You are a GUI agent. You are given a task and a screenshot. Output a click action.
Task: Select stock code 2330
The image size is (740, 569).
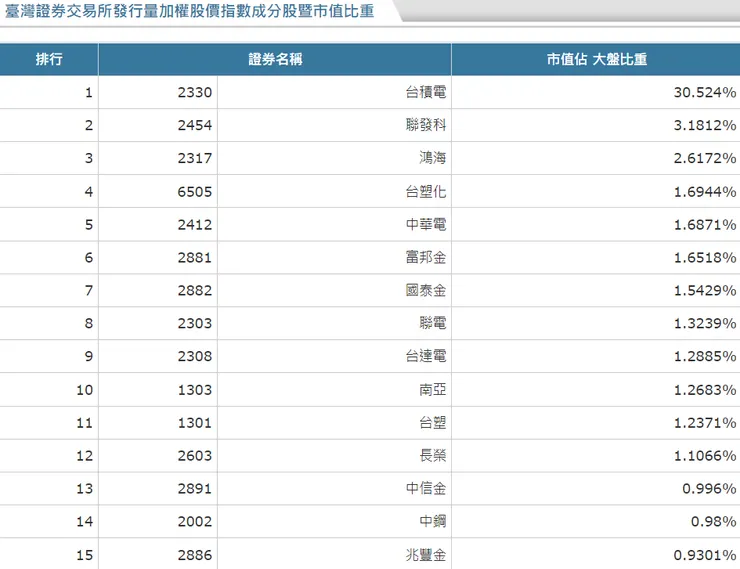[194, 92]
